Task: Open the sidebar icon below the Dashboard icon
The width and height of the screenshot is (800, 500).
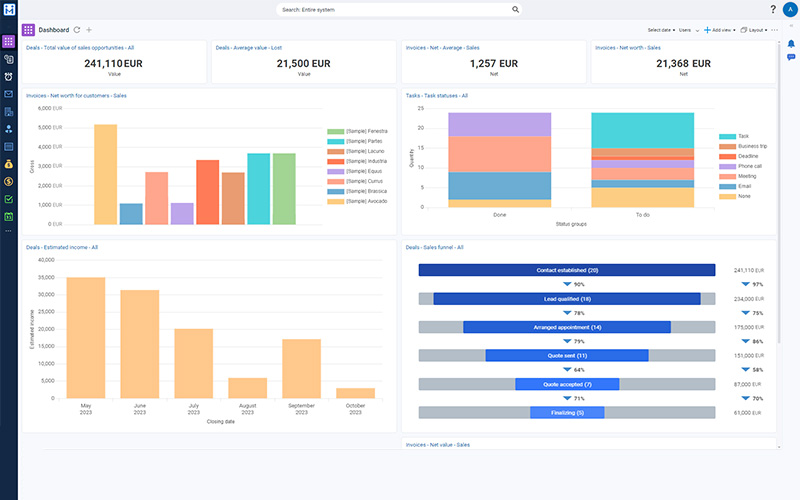Action: coord(9,59)
